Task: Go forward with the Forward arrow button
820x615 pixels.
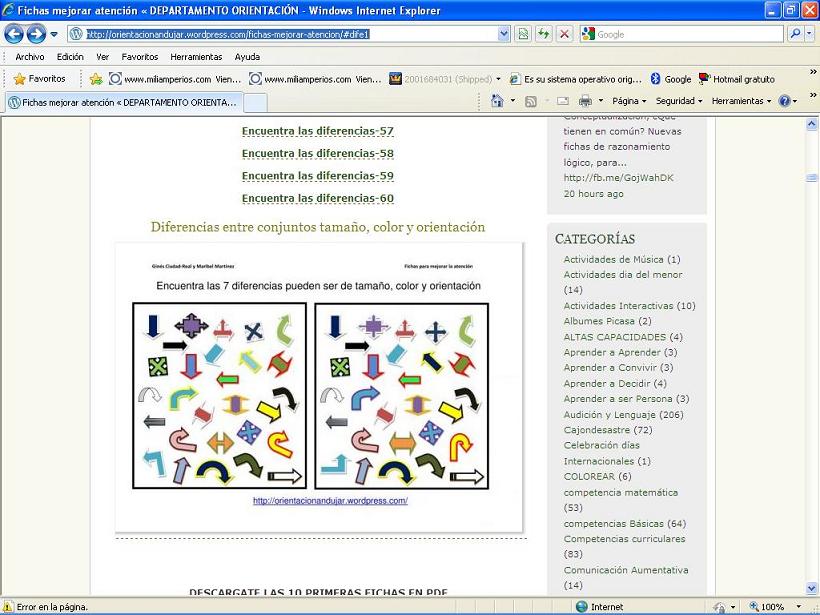Action: [36, 35]
